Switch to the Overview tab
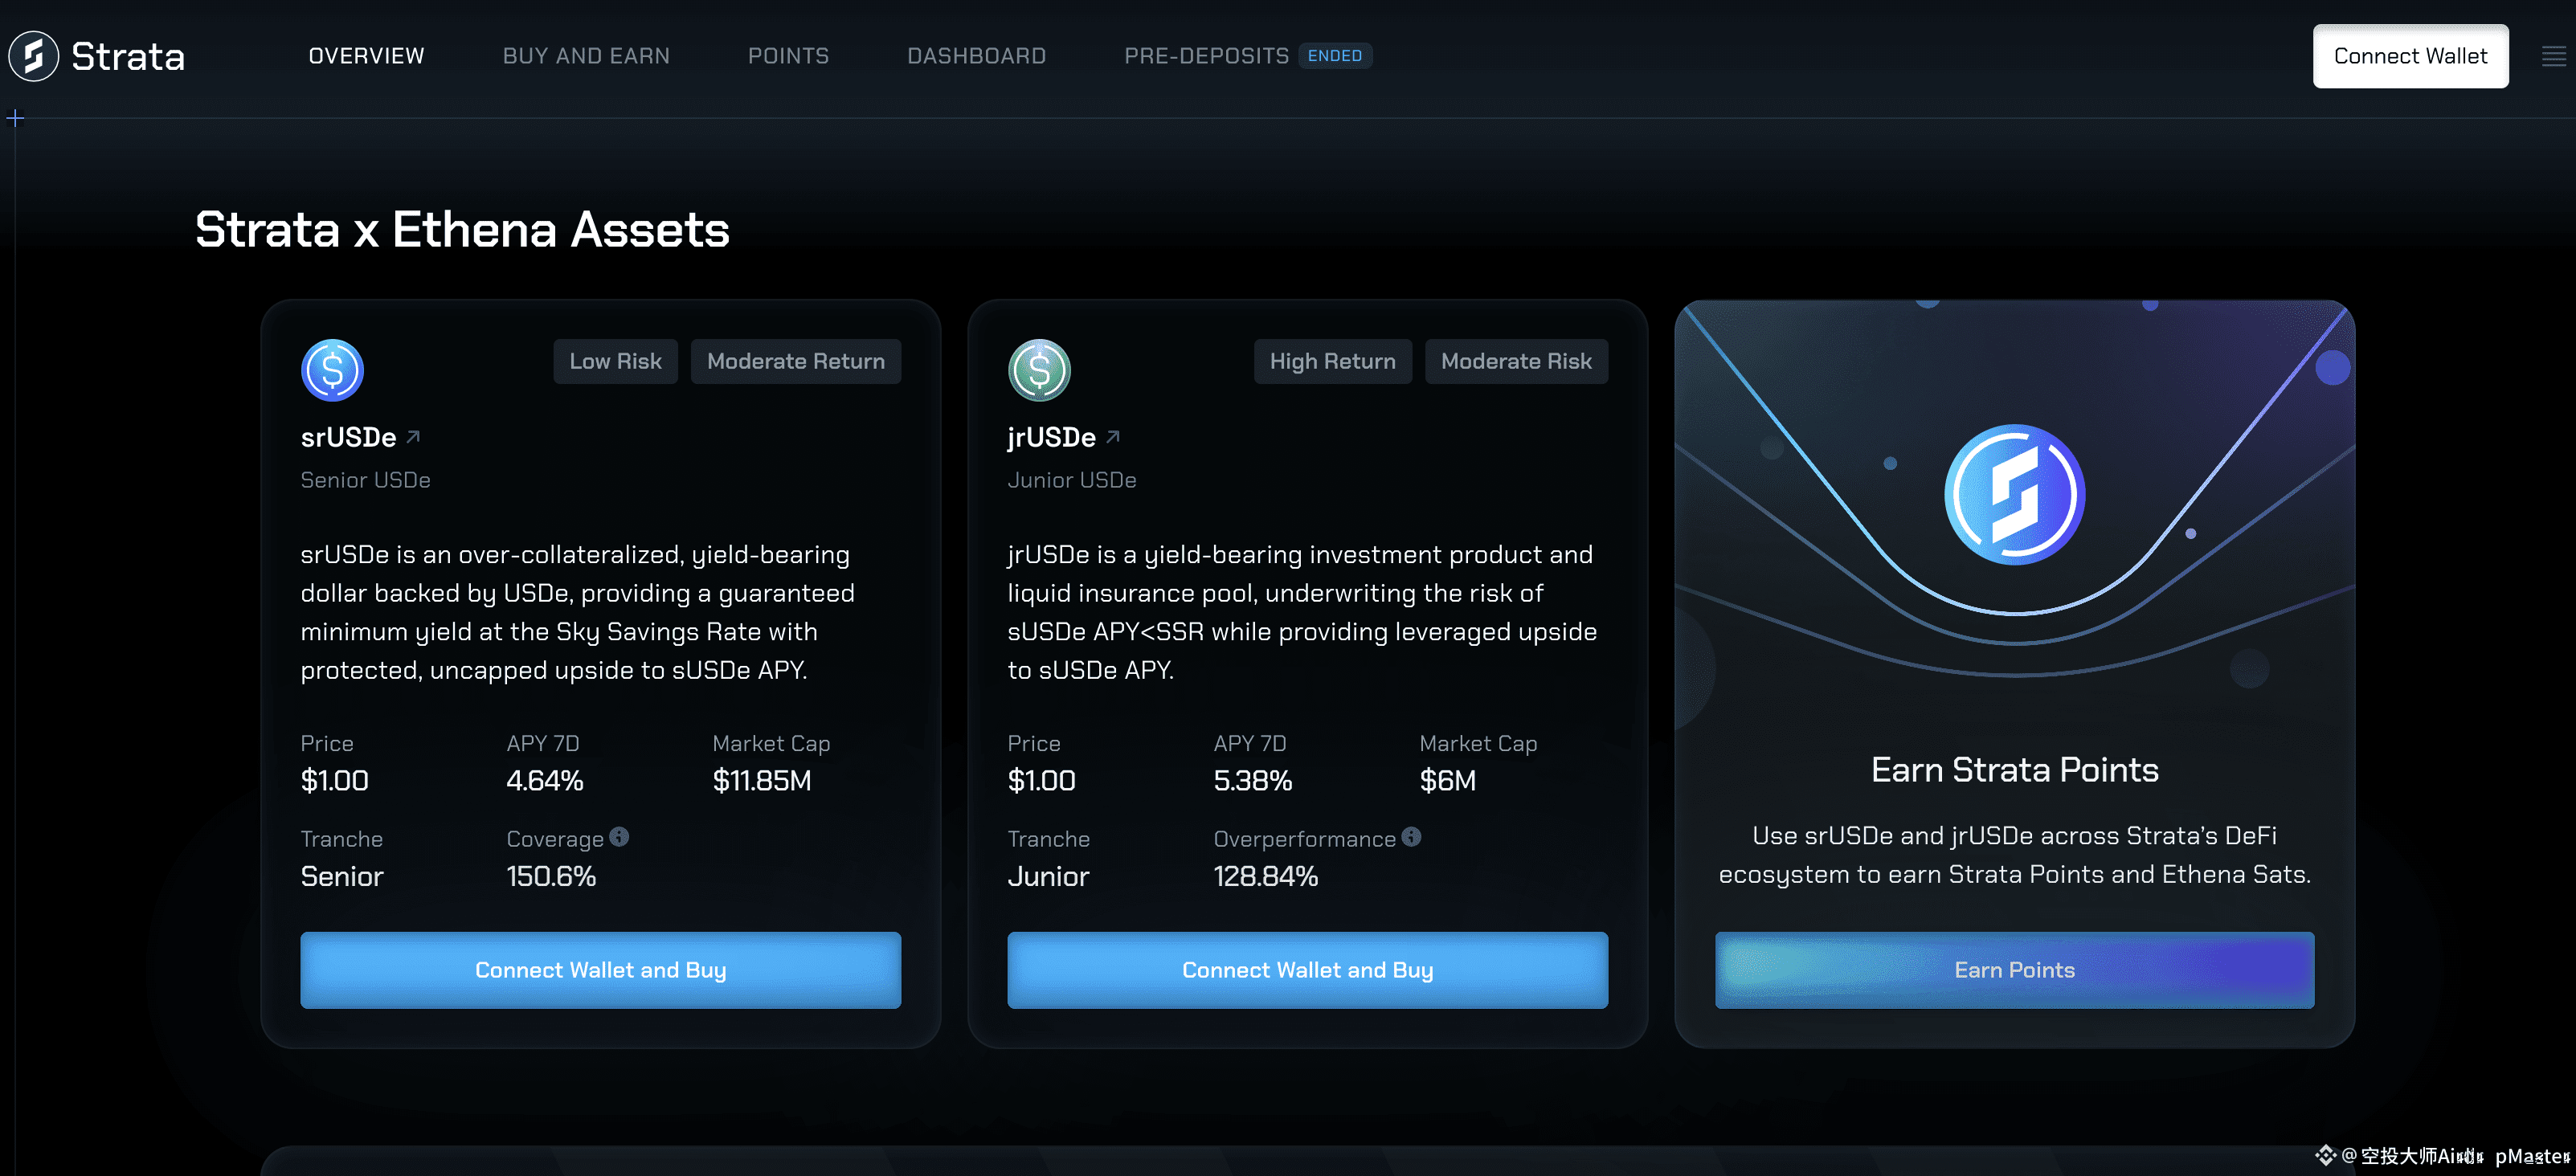The height and width of the screenshot is (1176, 2576). click(x=366, y=56)
